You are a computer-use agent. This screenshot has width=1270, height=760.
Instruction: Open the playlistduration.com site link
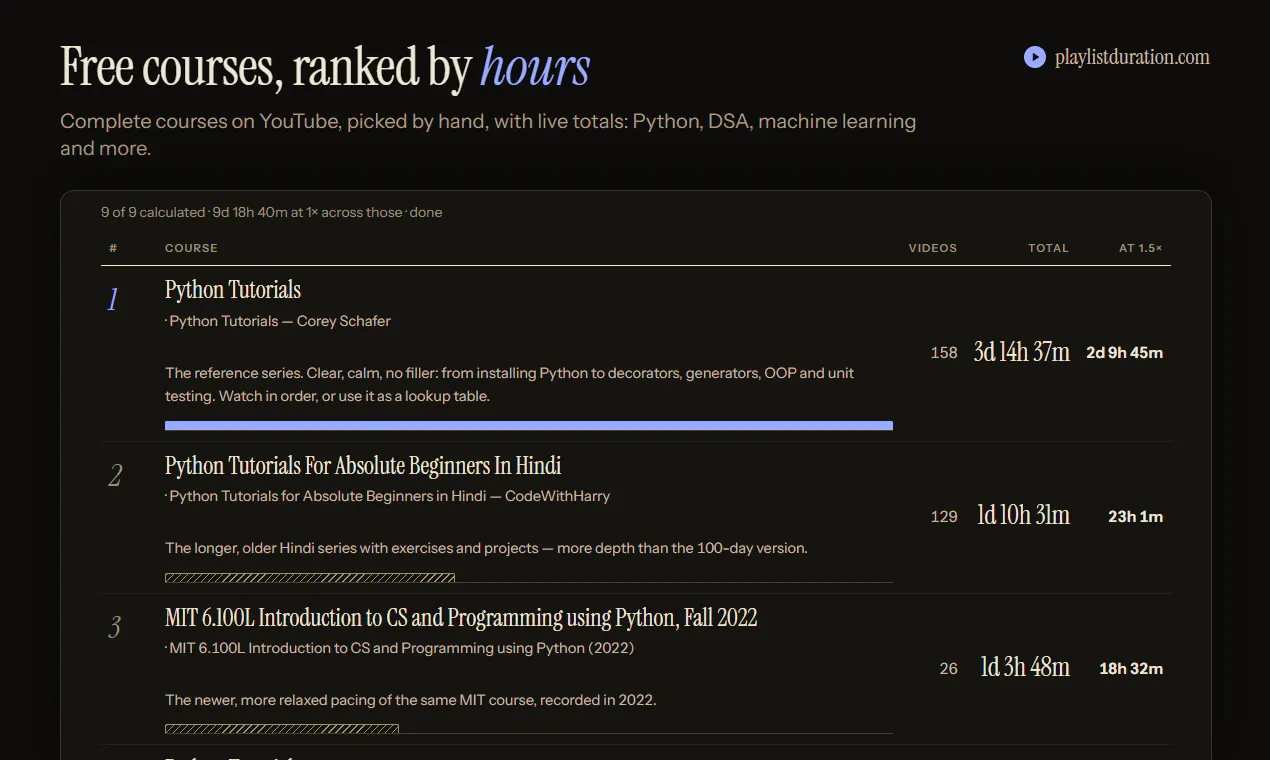pyautogui.click(x=1117, y=57)
